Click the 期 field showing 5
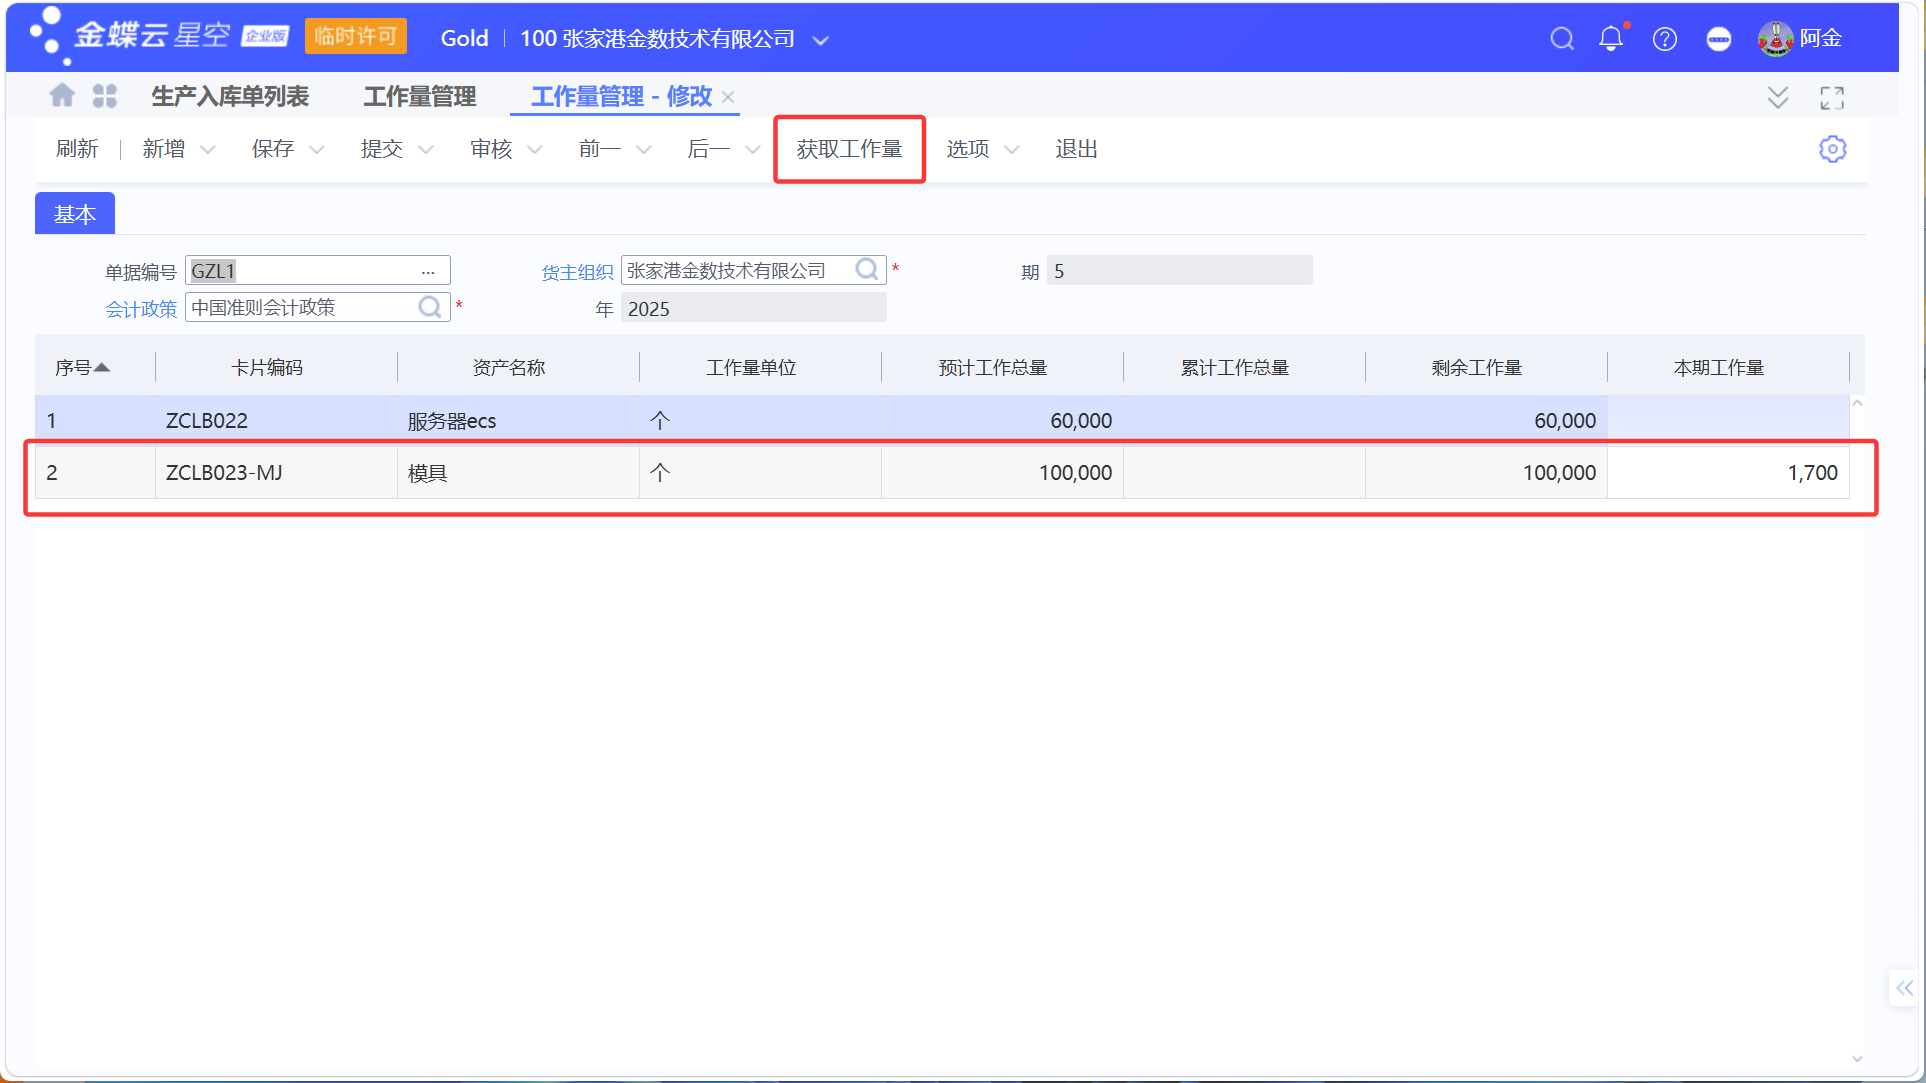 point(1179,271)
